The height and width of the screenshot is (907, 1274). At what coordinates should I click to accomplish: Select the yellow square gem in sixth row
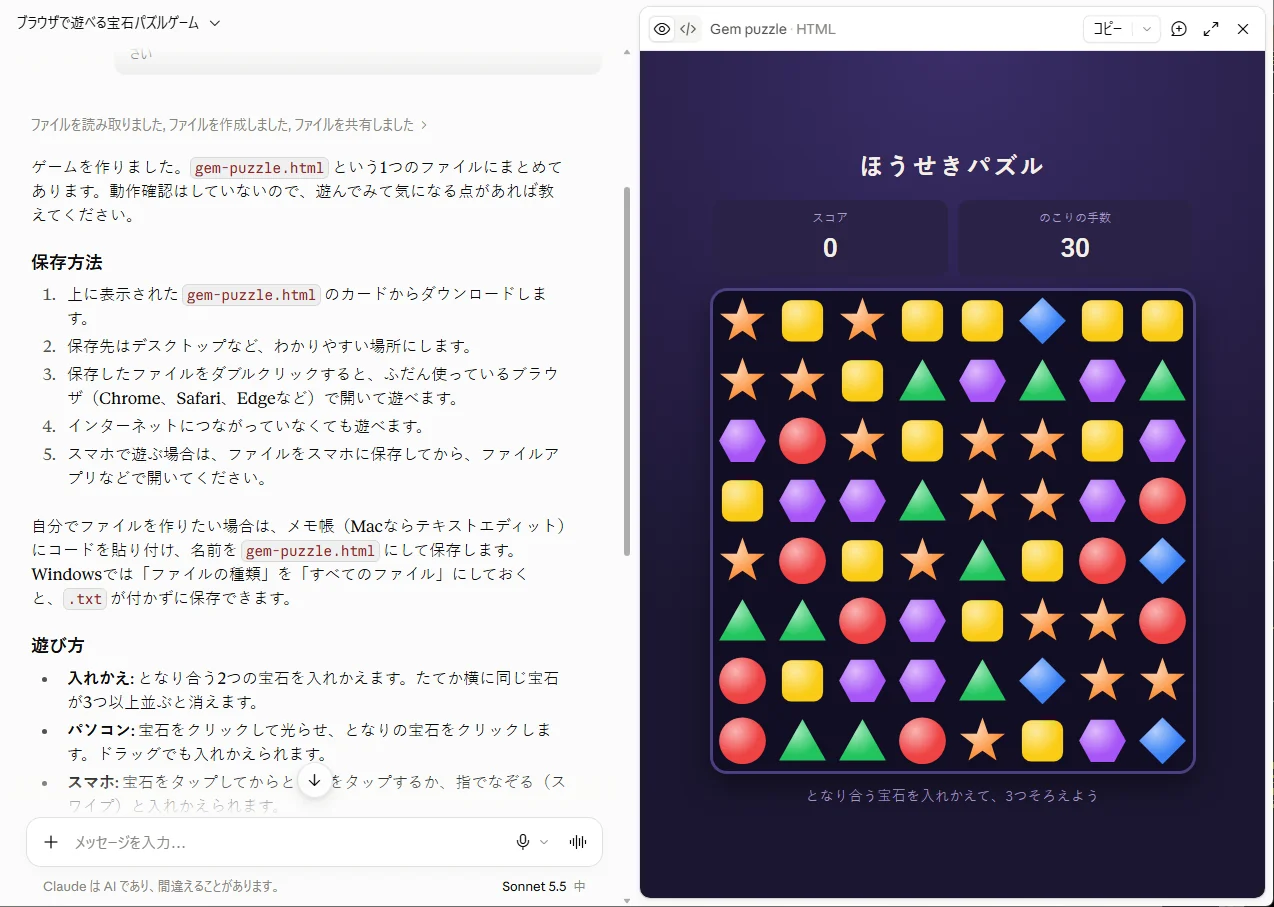tap(982, 621)
